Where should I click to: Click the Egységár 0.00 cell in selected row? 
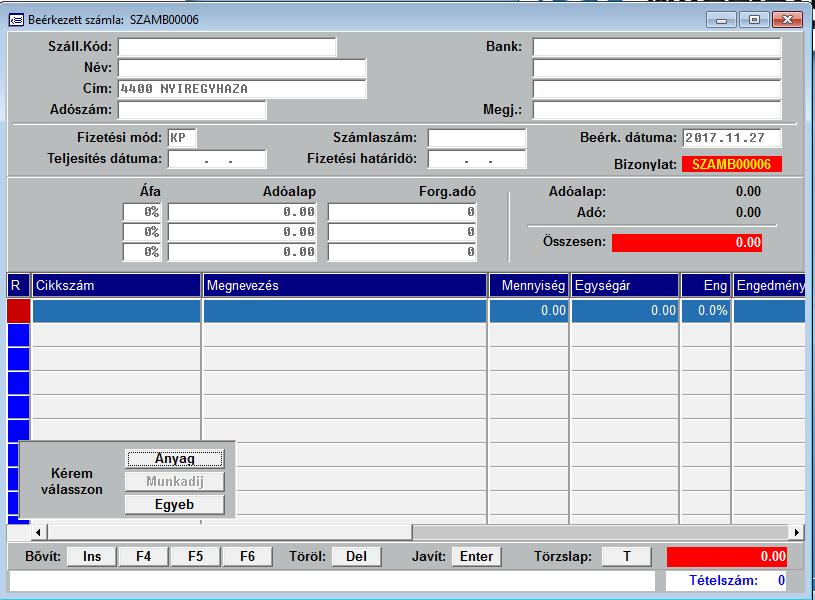(x=625, y=311)
